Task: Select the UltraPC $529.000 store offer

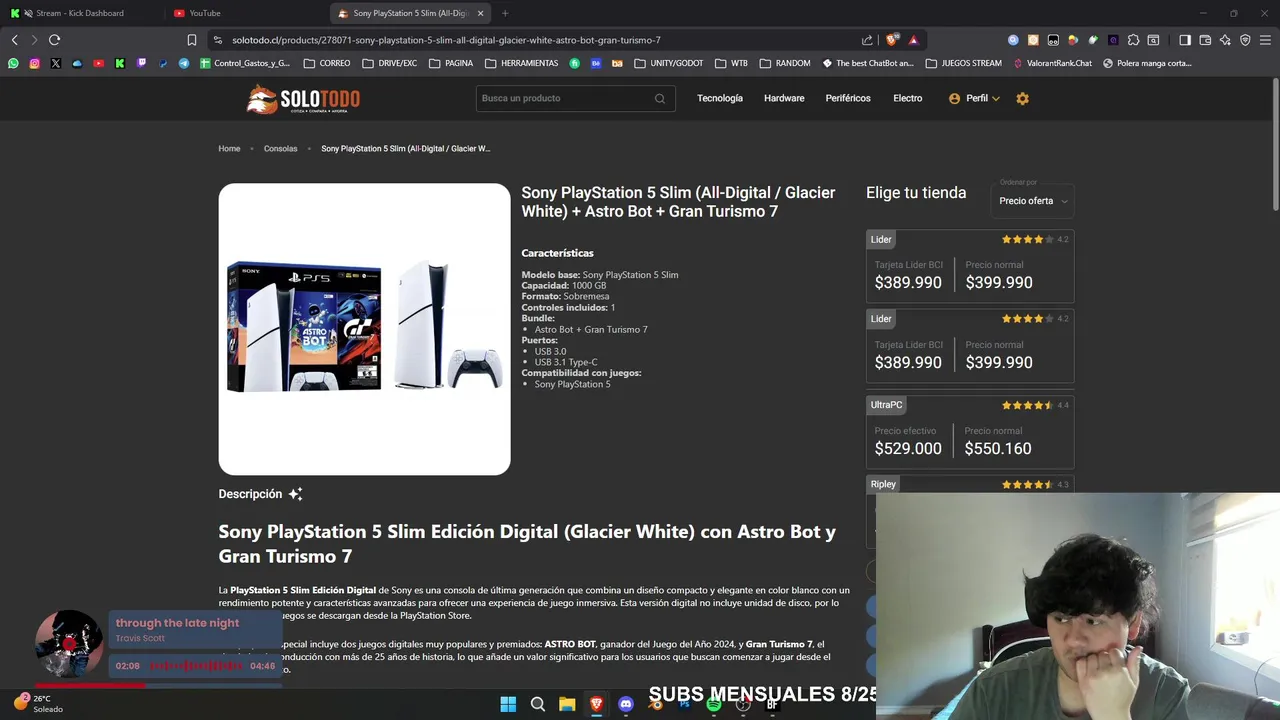Action: [970, 433]
